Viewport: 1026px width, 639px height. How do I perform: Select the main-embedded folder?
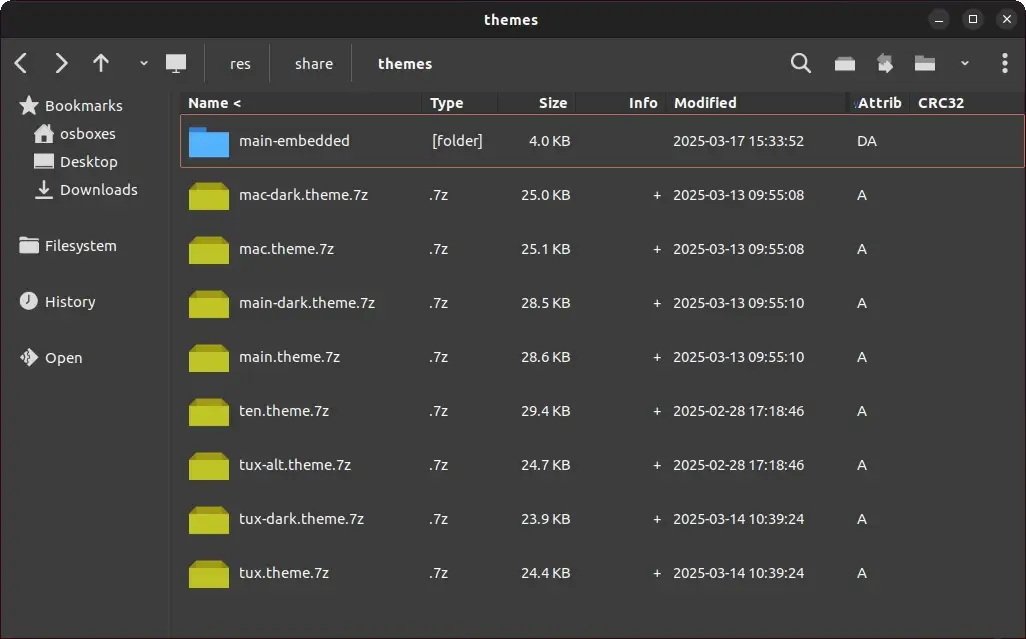click(x=294, y=141)
